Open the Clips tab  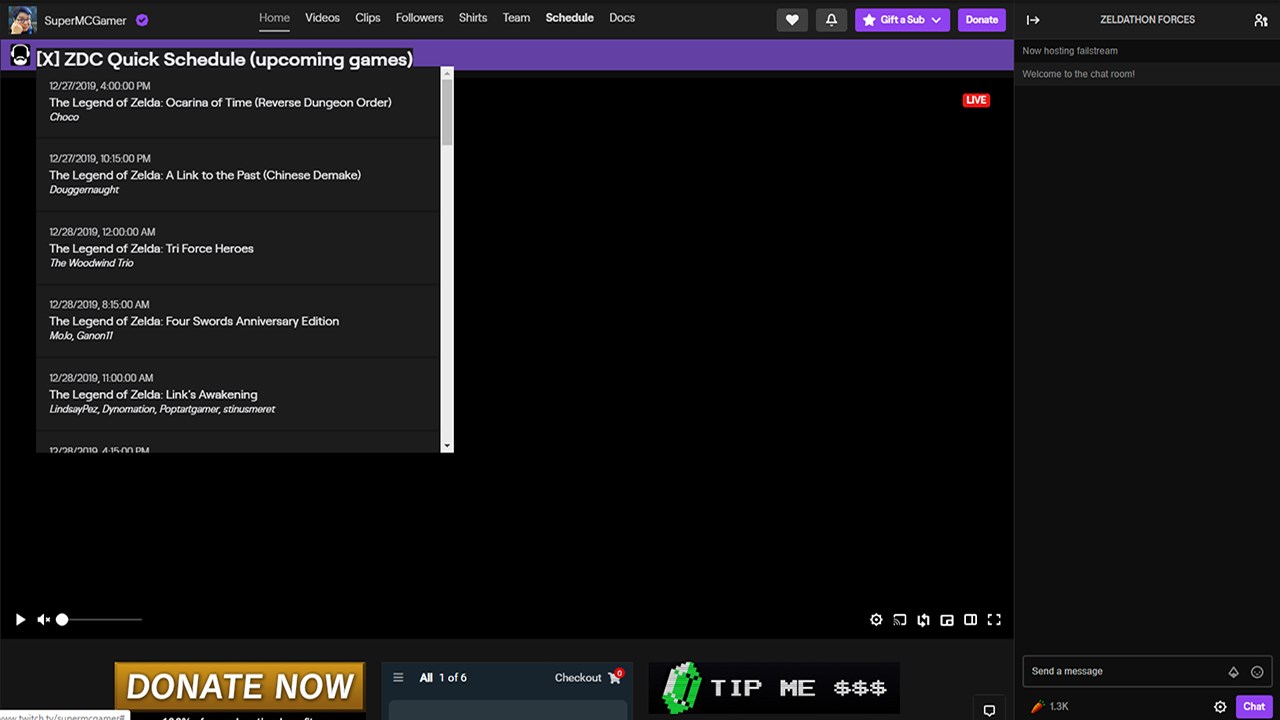(x=368, y=18)
